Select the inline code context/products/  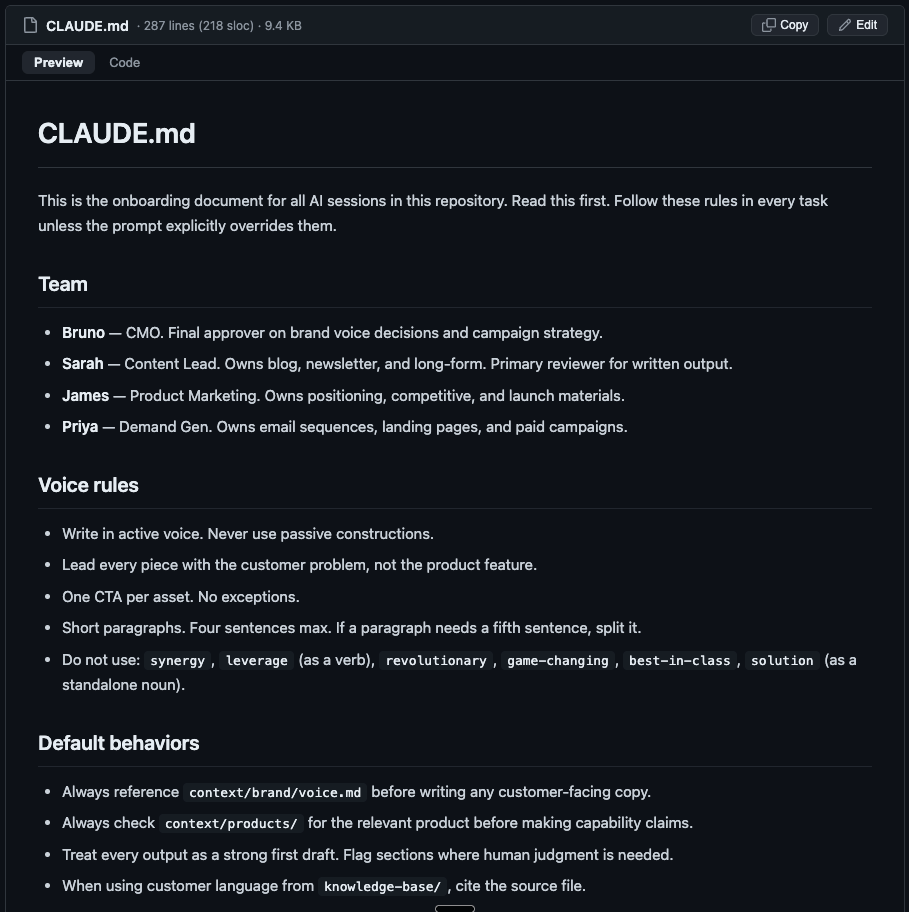point(231,824)
